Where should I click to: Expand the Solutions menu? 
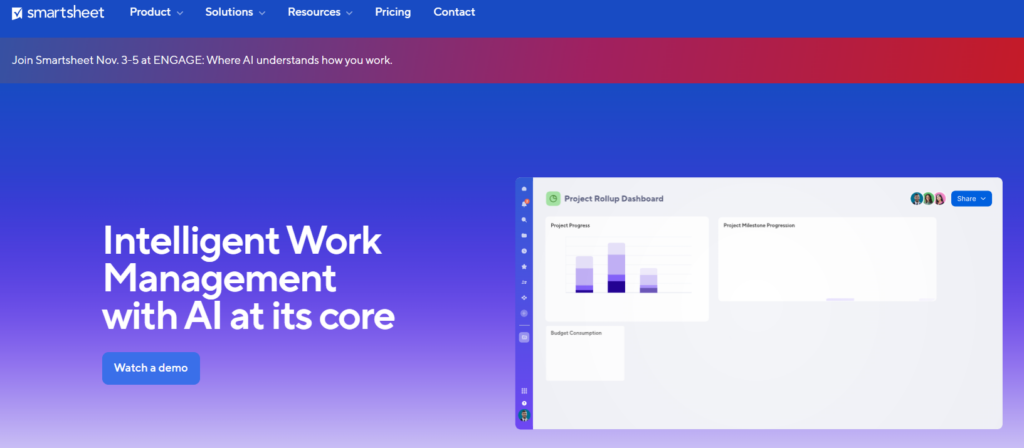(235, 12)
